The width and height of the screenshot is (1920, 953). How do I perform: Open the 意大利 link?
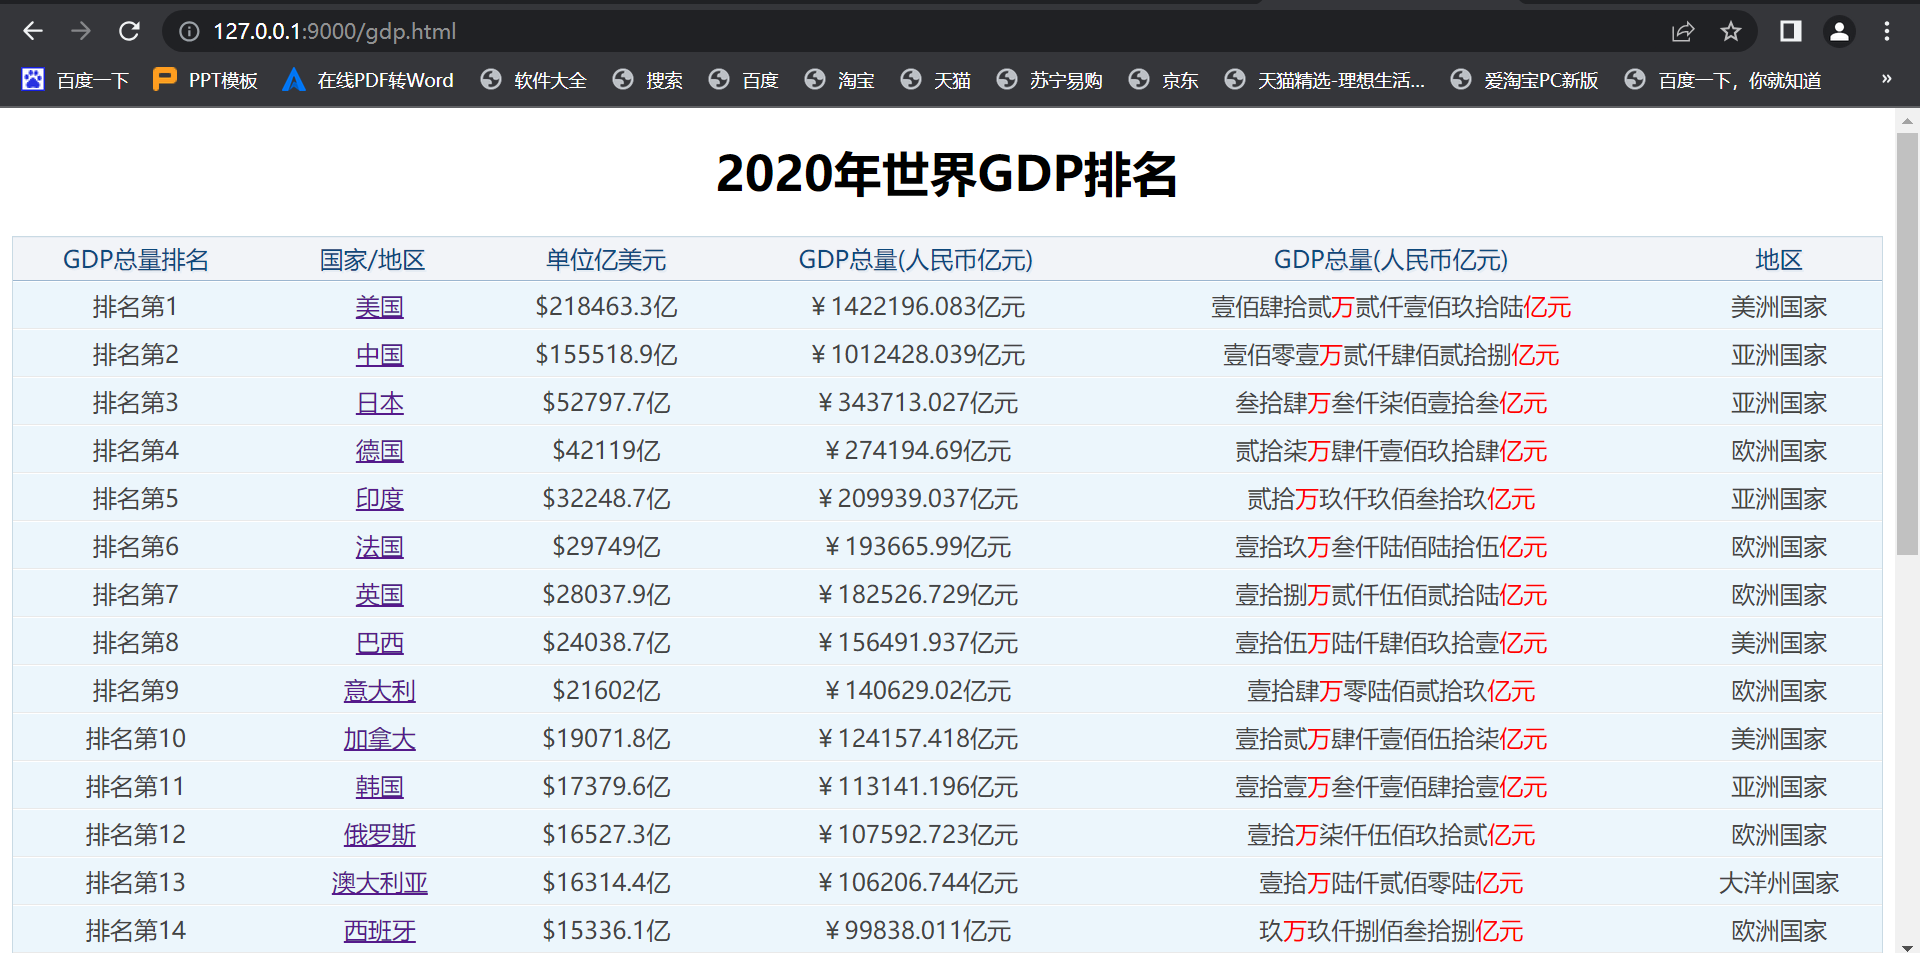click(x=380, y=691)
